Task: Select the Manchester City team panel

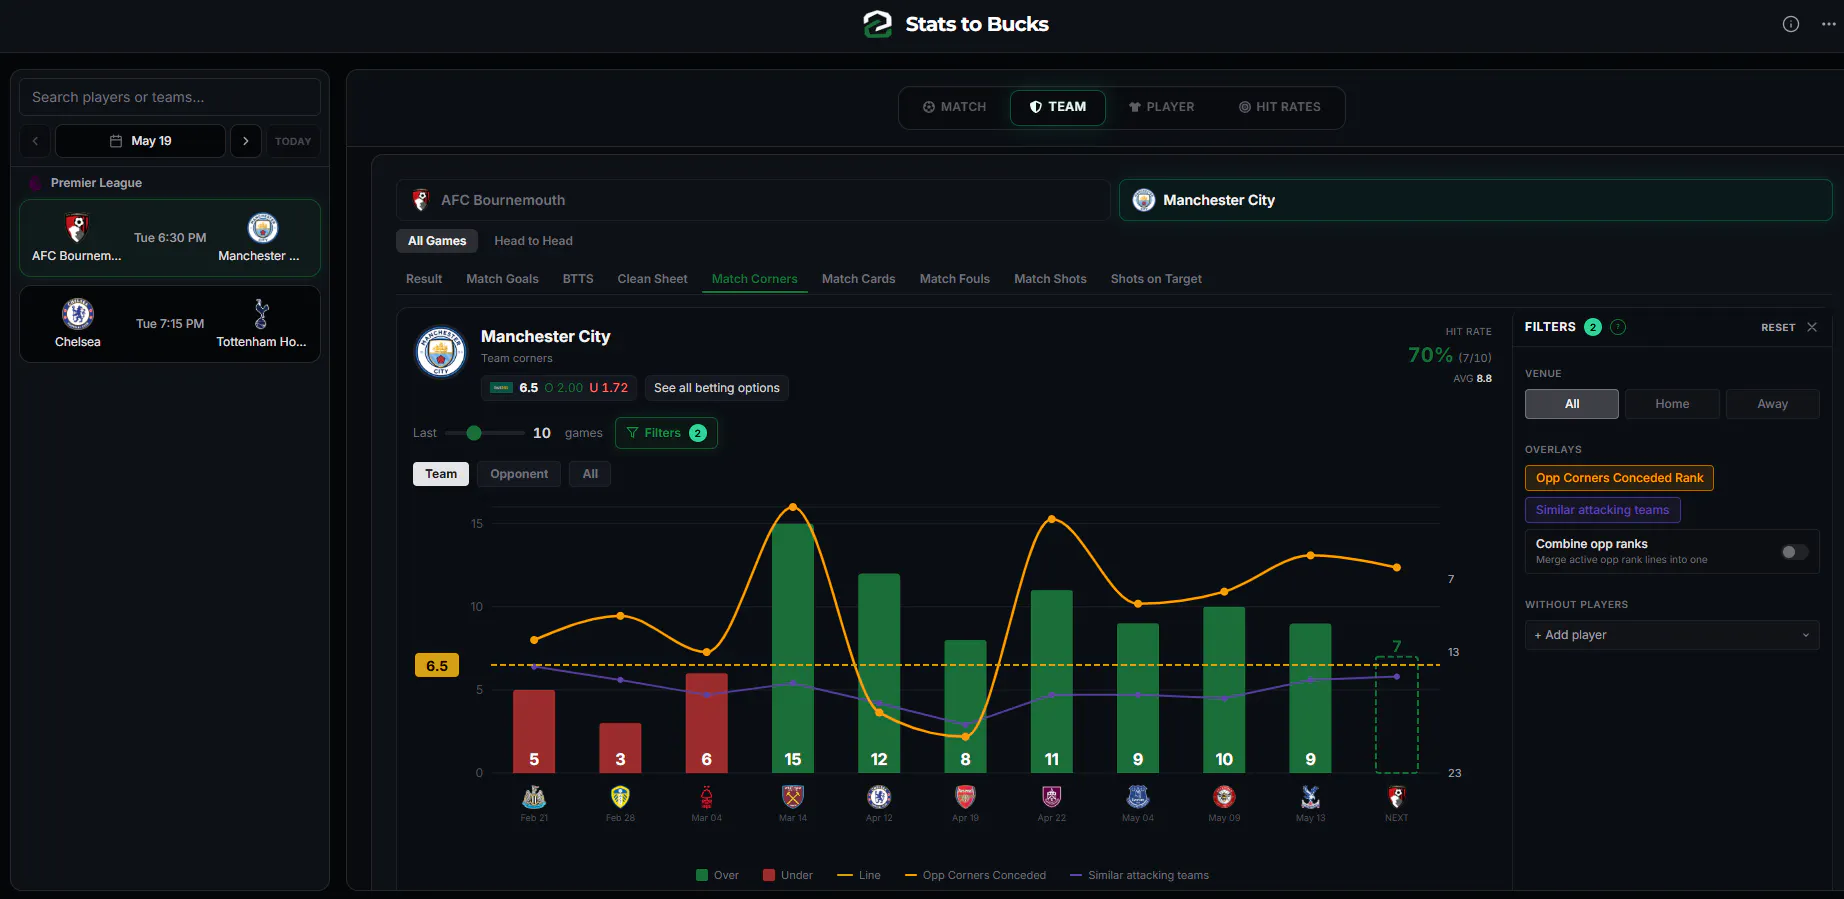Action: tap(1475, 200)
